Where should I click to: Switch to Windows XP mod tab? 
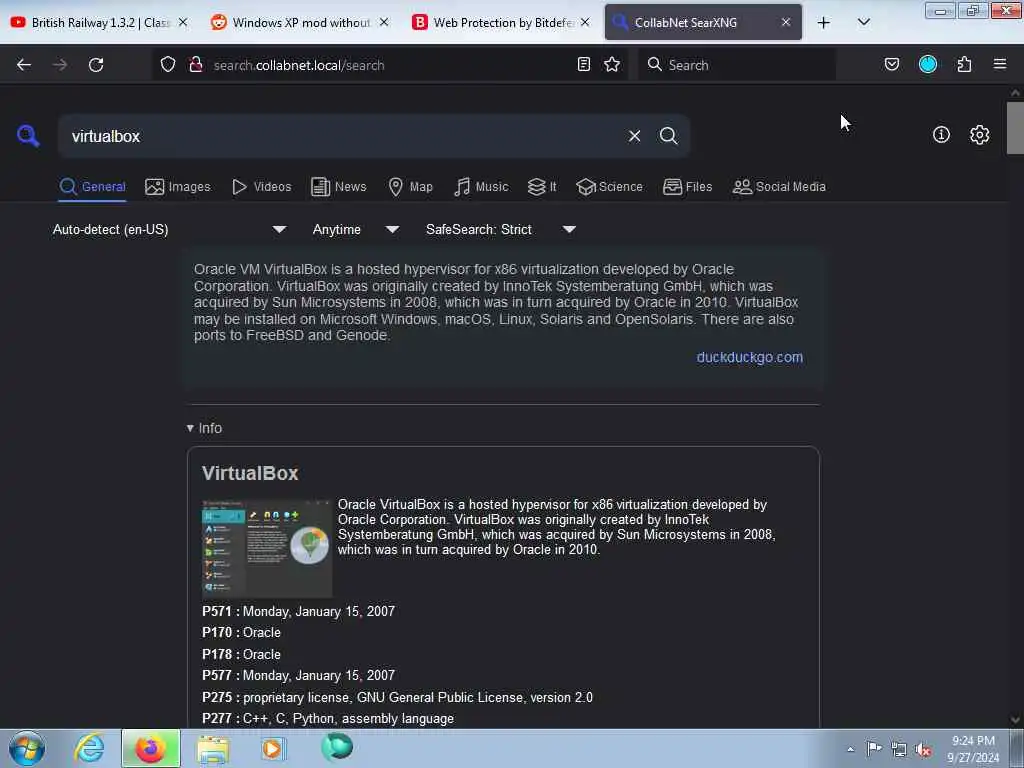pos(300,22)
